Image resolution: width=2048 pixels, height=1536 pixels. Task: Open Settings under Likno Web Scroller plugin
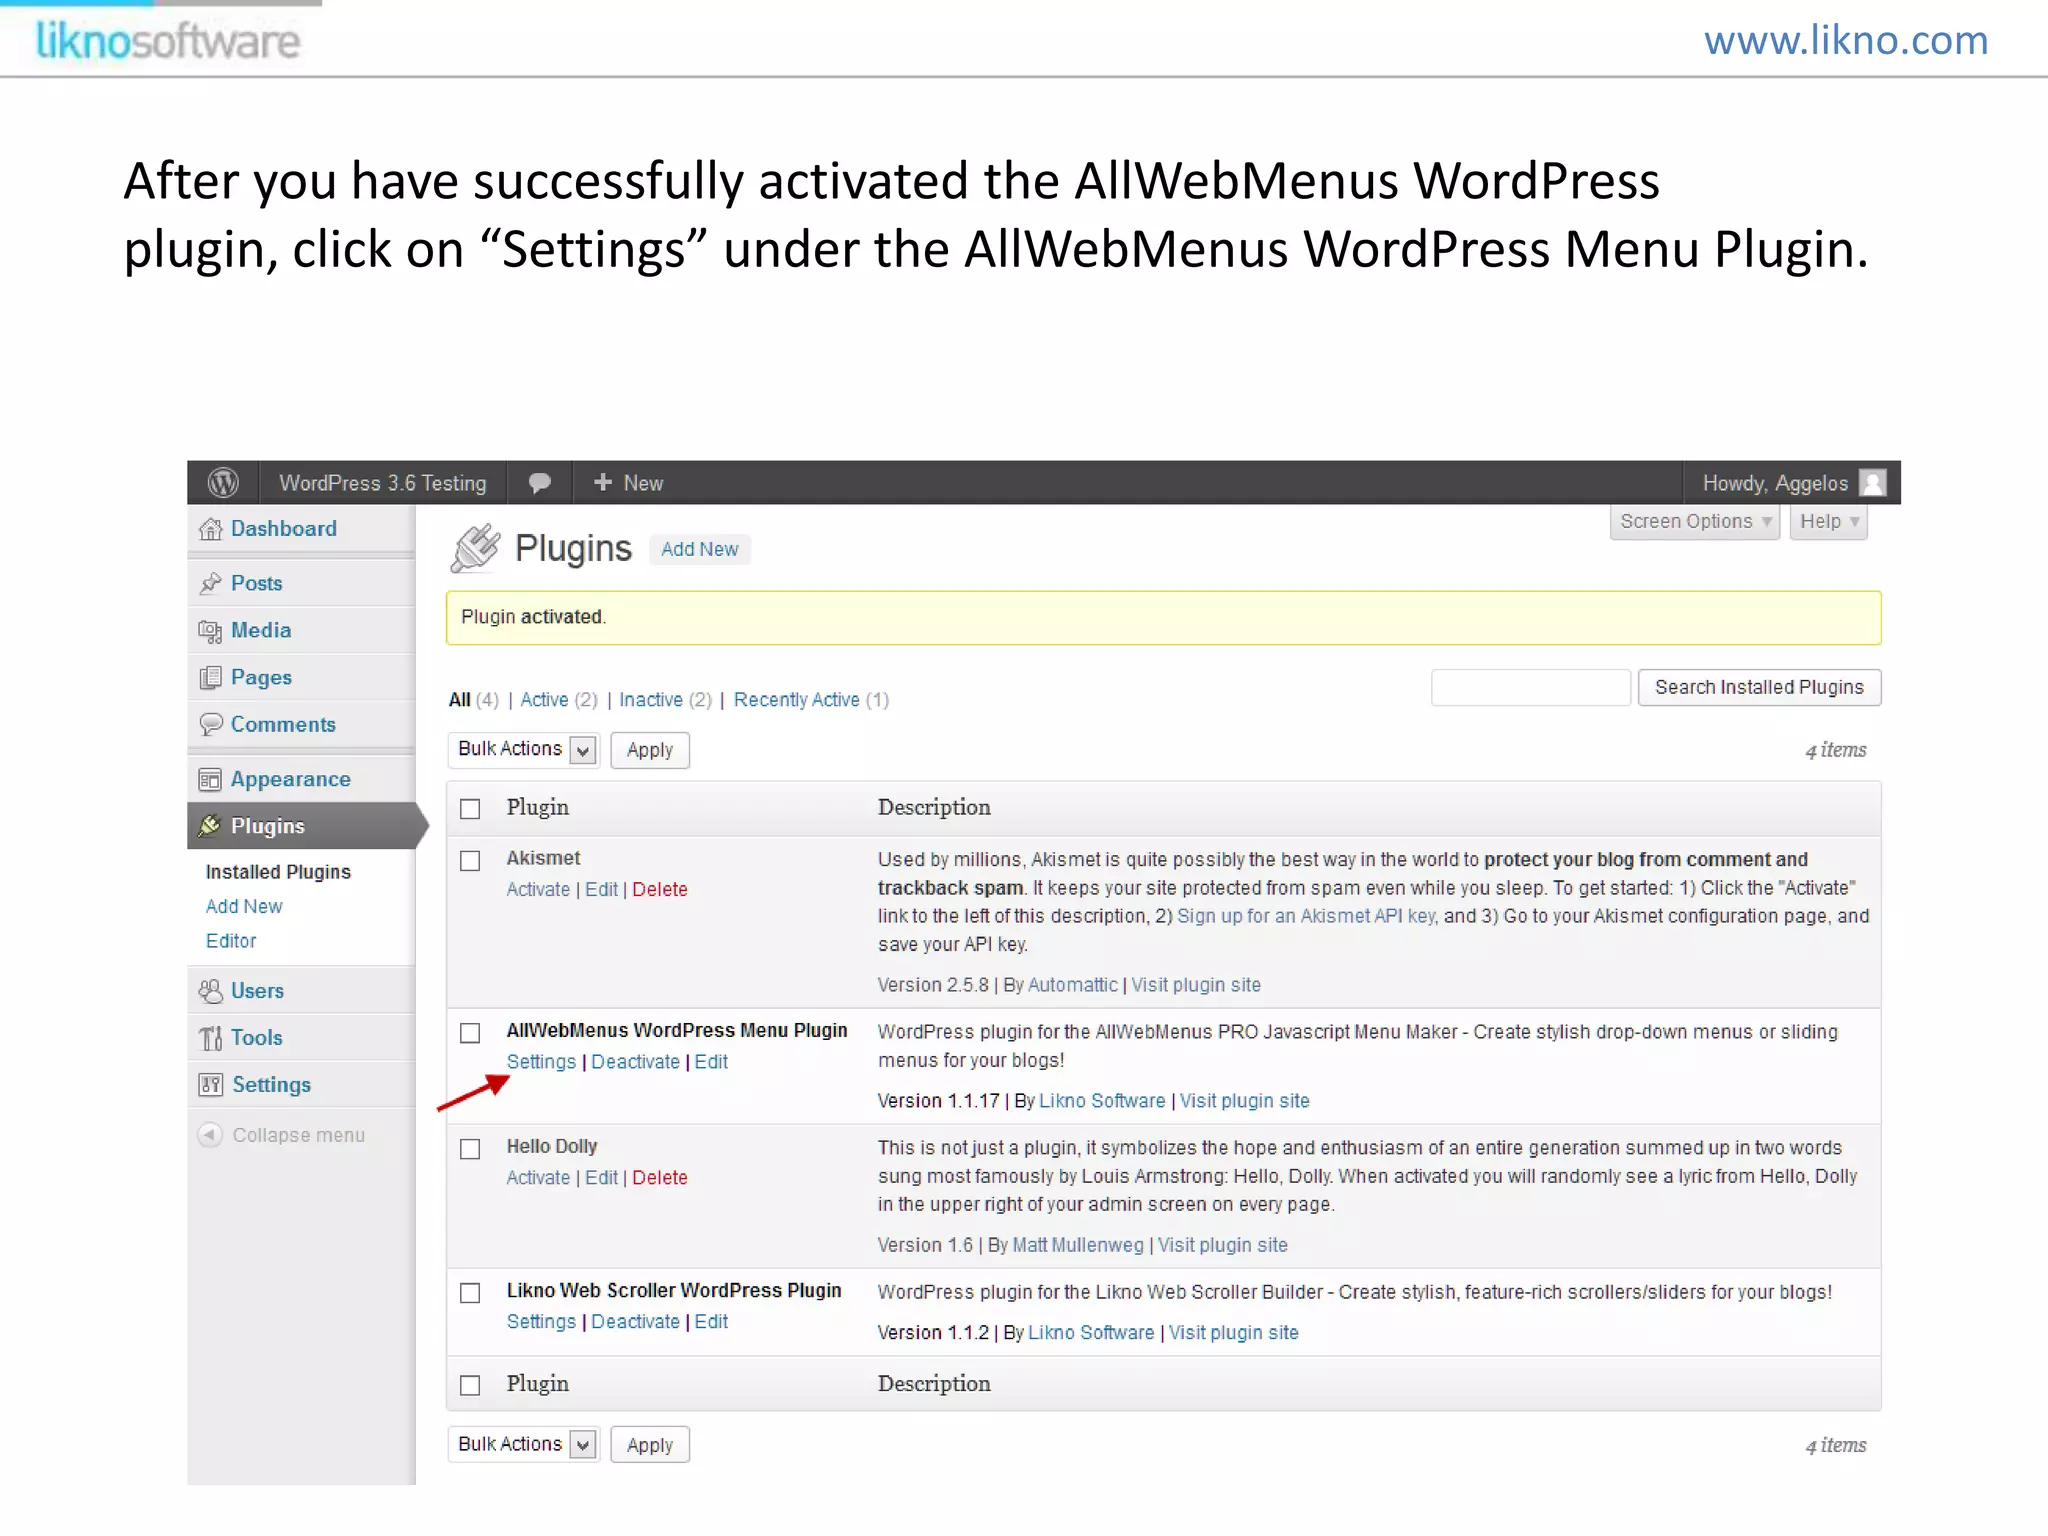pyautogui.click(x=541, y=1322)
